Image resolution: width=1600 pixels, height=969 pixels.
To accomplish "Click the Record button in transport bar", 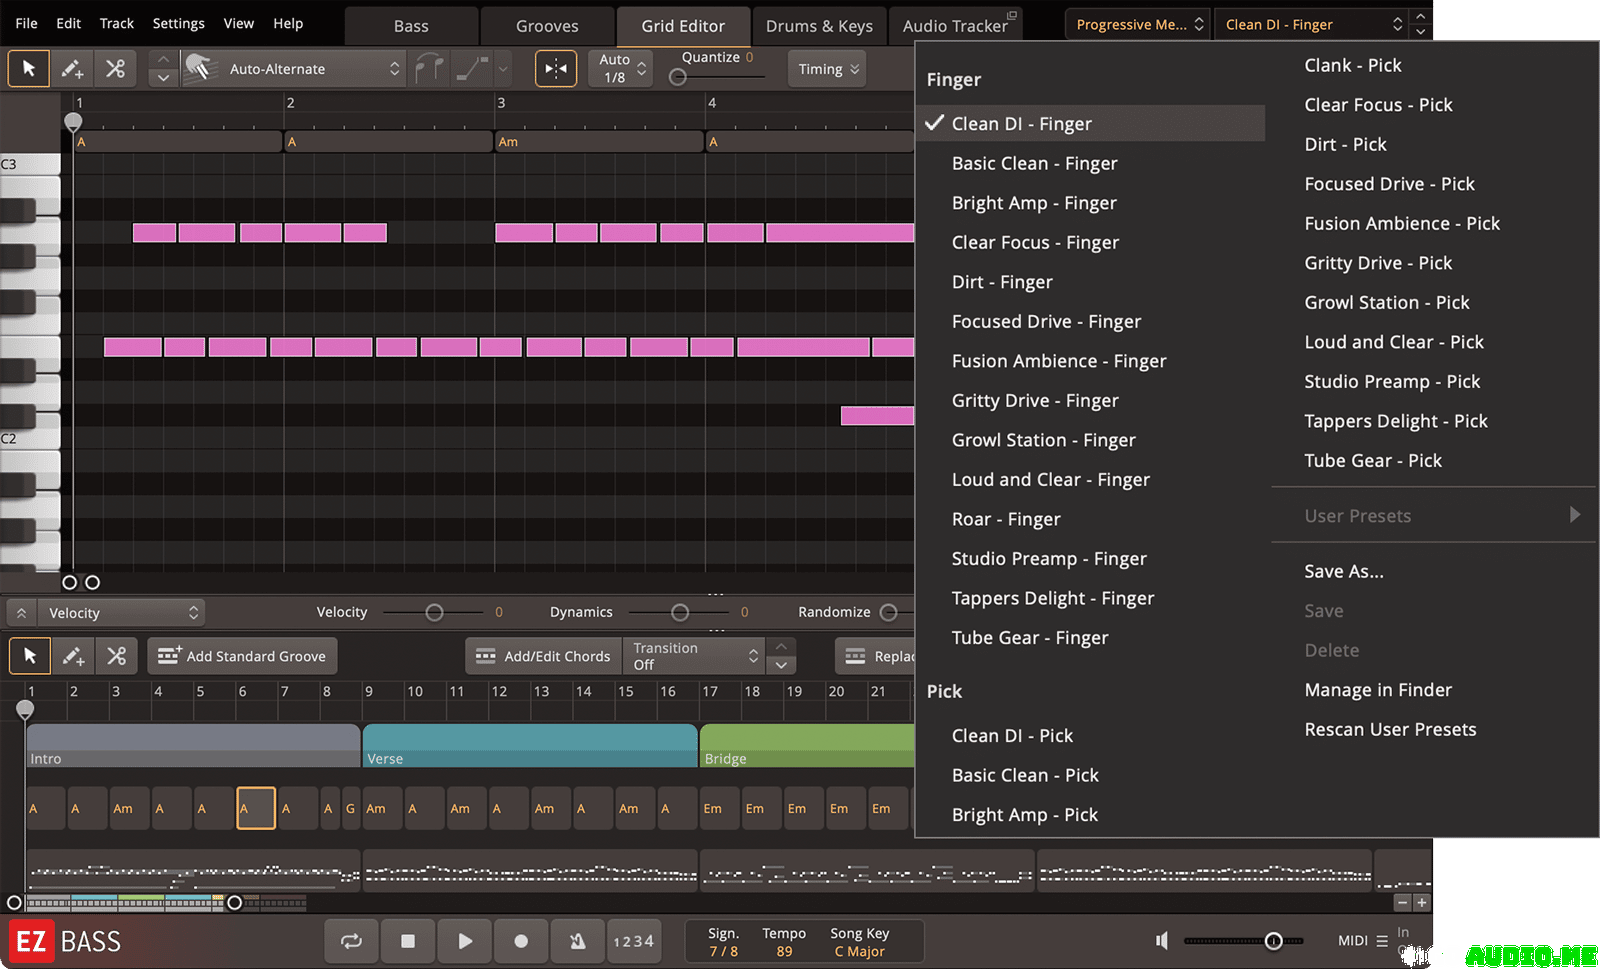I will coord(521,941).
